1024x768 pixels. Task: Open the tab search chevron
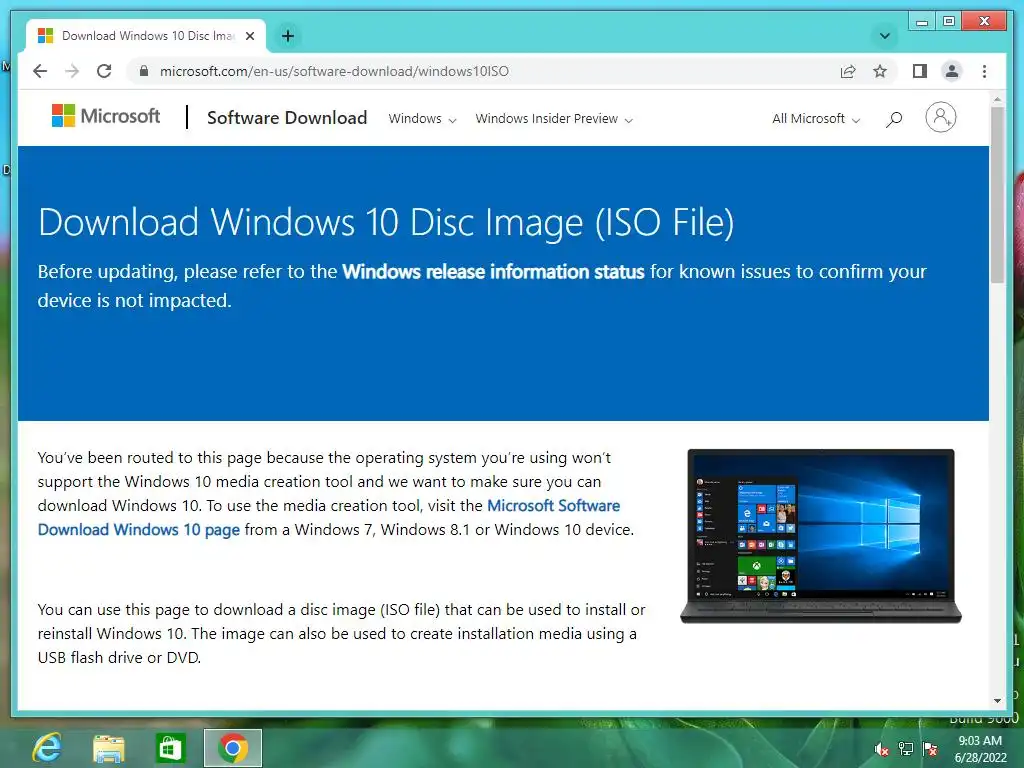885,36
